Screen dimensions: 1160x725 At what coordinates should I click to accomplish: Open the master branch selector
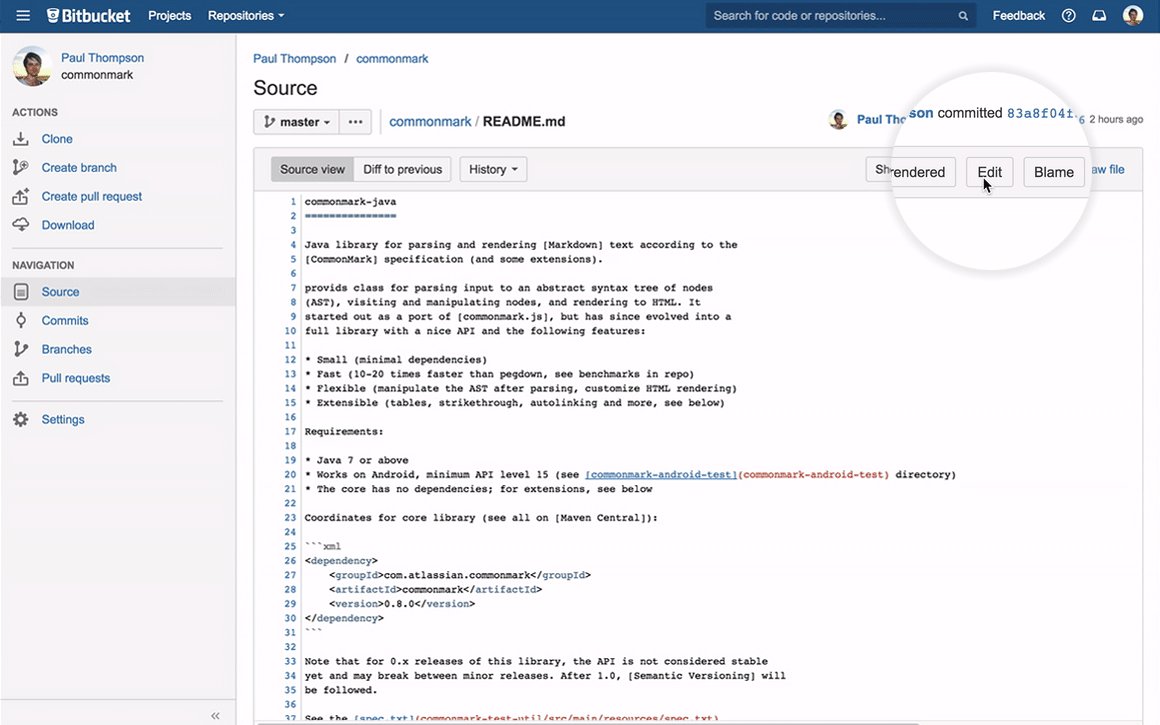click(297, 122)
